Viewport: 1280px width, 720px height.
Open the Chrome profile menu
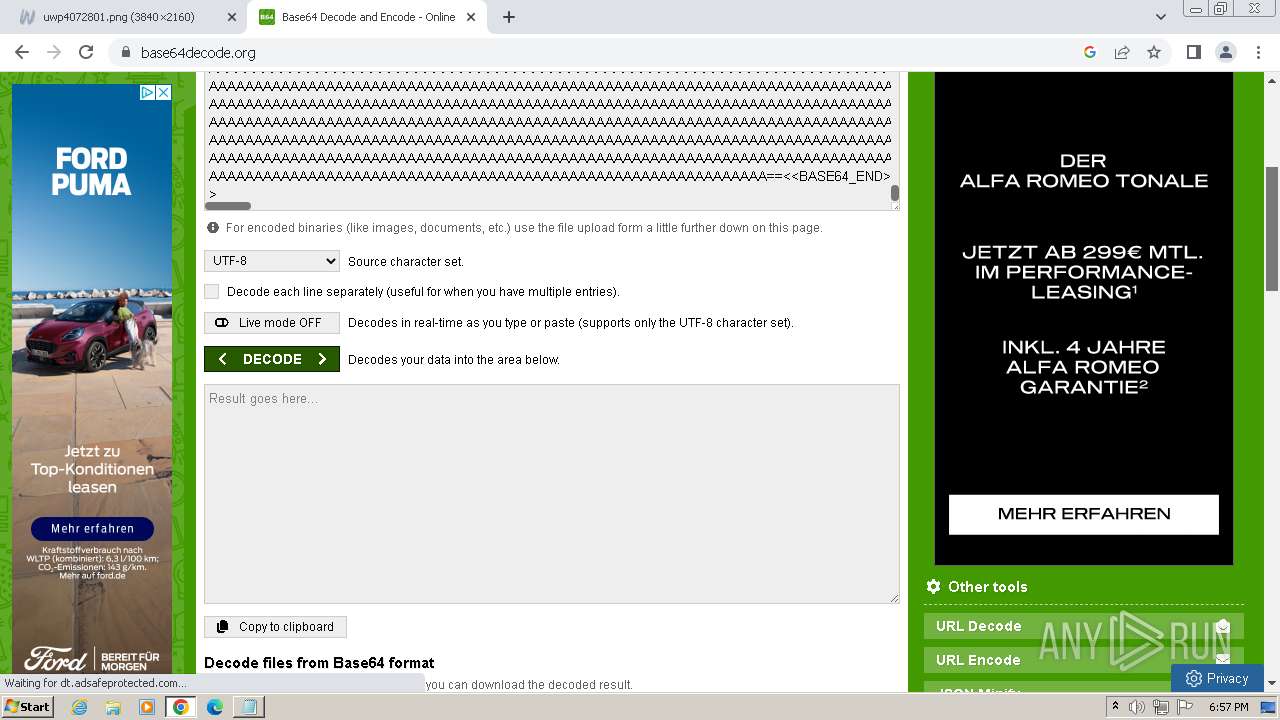pos(1225,52)
